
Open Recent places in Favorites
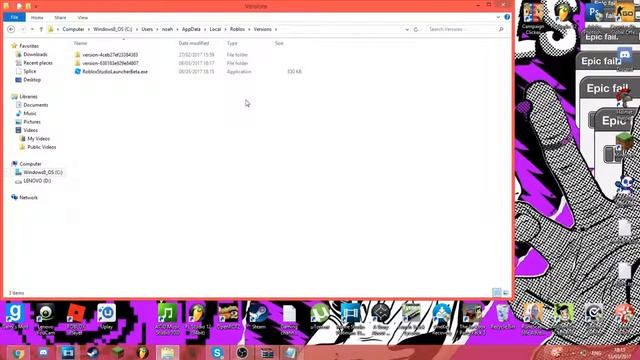tap(38, 63)
